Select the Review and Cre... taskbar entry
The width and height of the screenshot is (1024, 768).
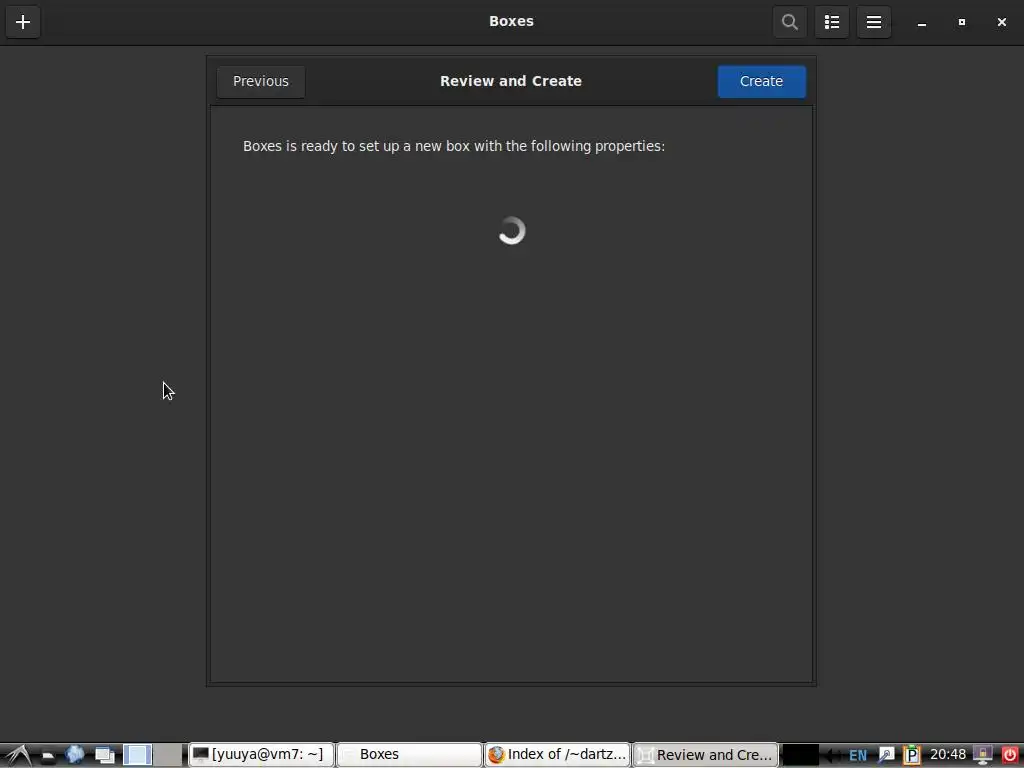pyautogui.click(x=705, y=755)
